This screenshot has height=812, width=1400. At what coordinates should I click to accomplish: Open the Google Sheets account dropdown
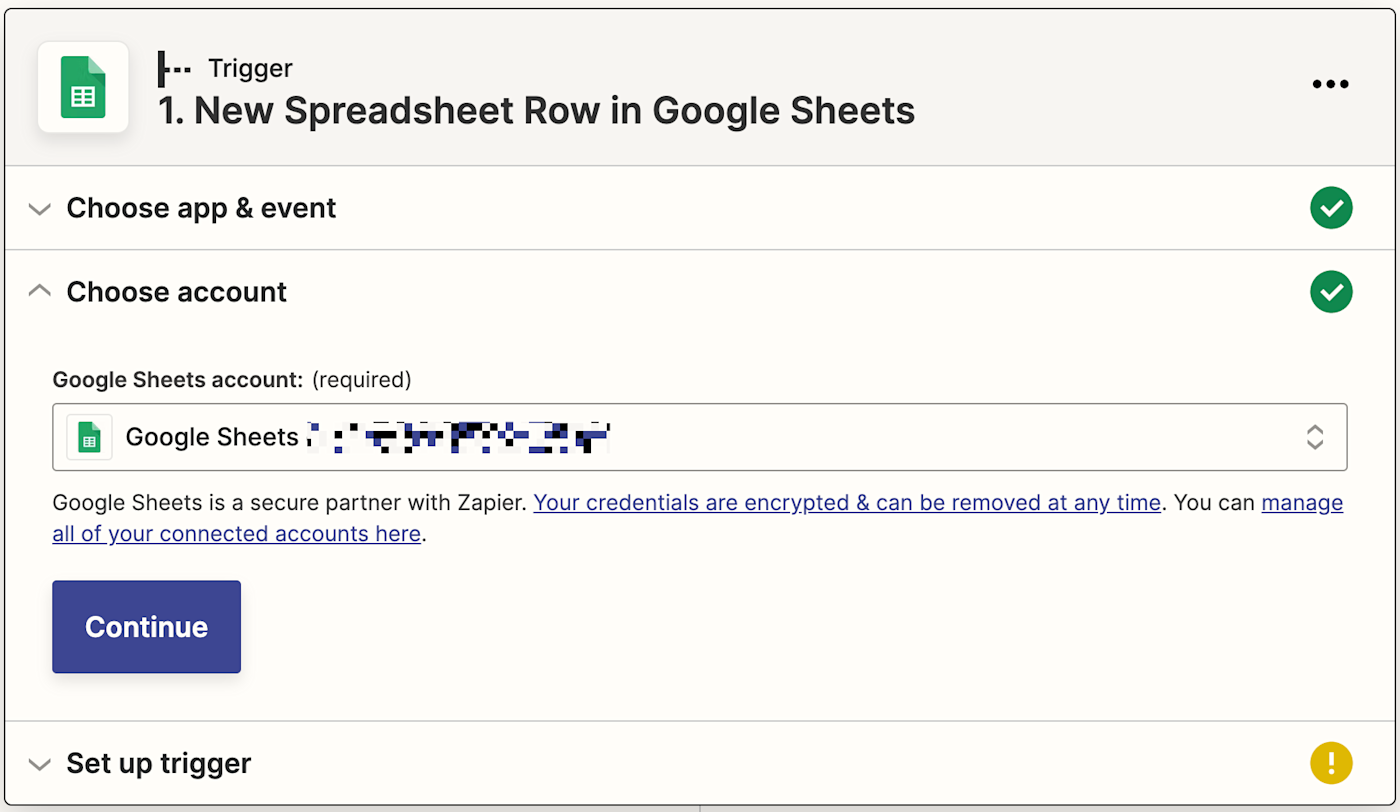point(699,437)
